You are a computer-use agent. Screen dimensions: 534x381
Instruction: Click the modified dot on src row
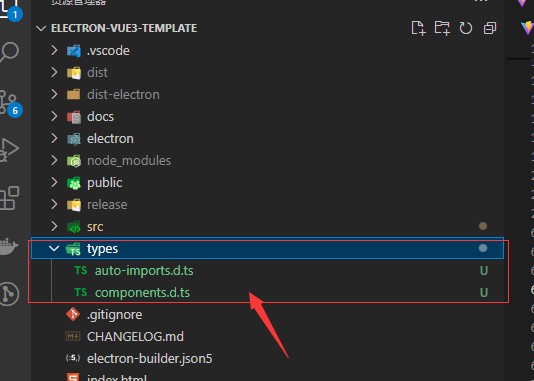tap(483, 226)
